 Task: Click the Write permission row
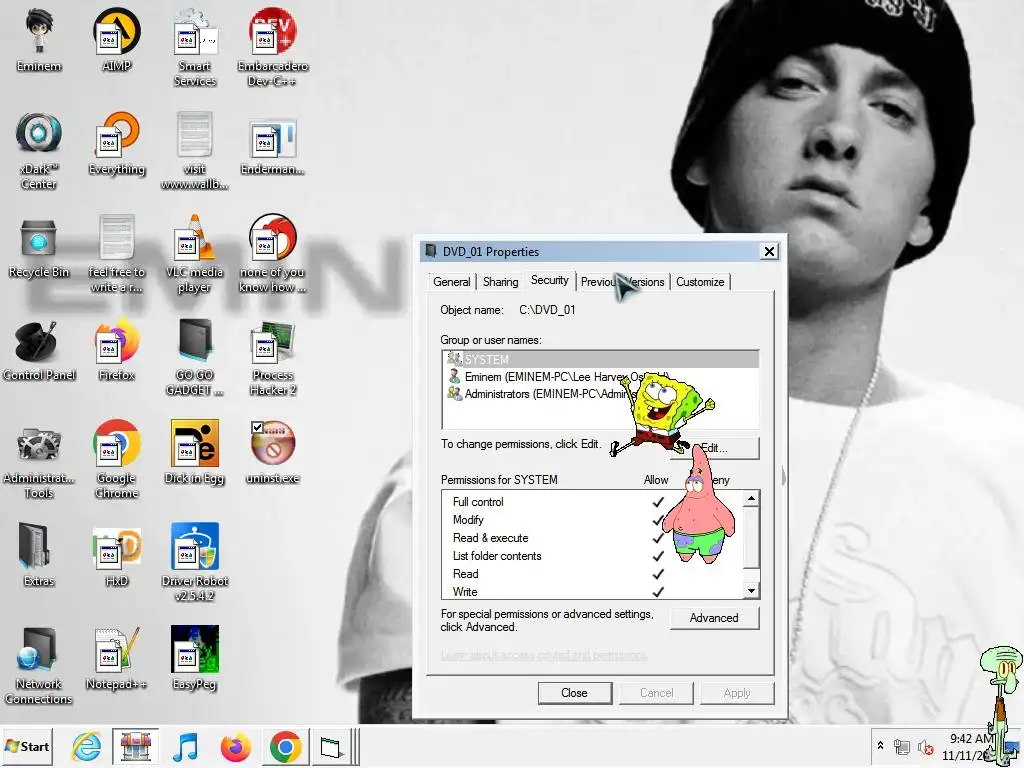point(593,592)
